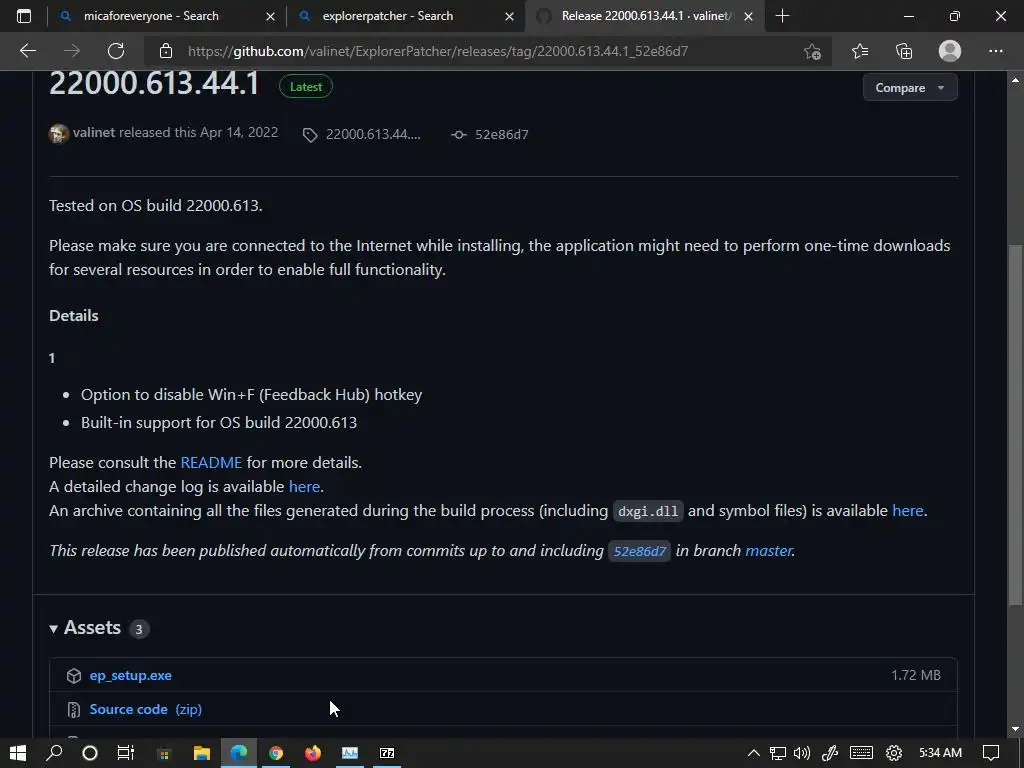This screenshot has width=1024, height=768.
Task: Open valinet user profile link
Action: pos(94,132)
